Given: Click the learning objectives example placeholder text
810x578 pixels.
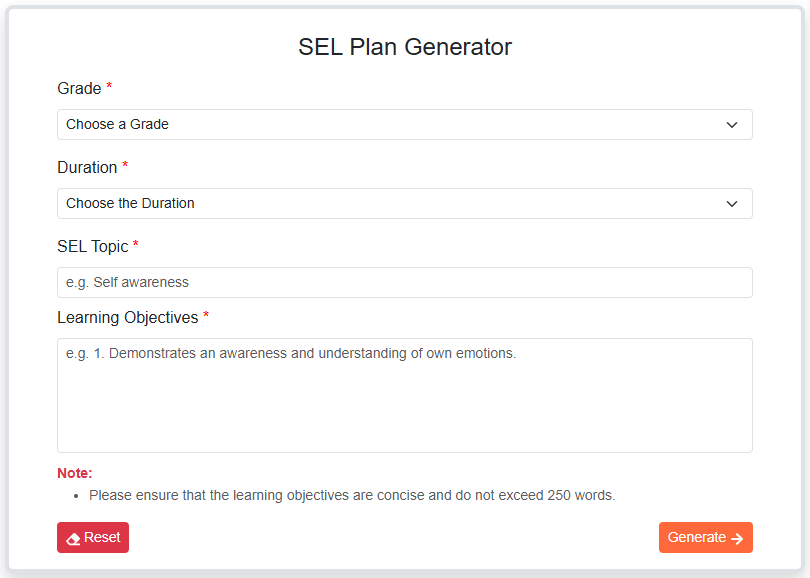Looking at the screenshot, I should (287, 353).
